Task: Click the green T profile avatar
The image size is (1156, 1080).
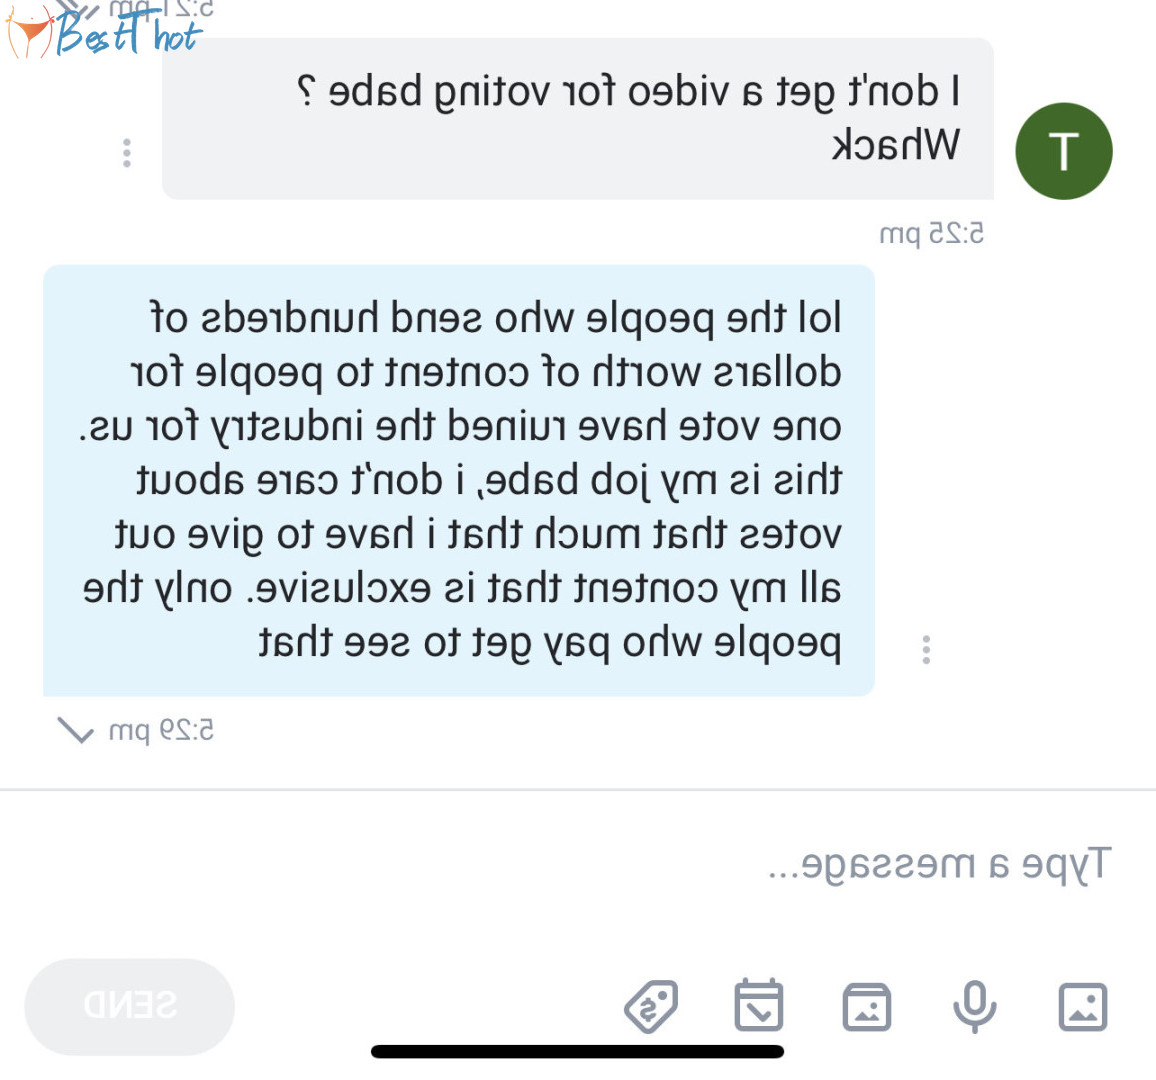Action: click(x=1063, y=151)
